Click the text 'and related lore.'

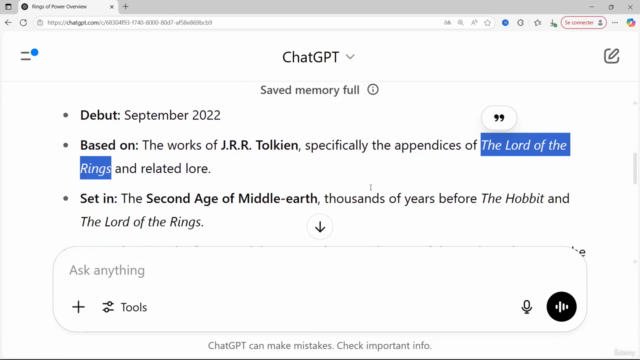point(163,169)
